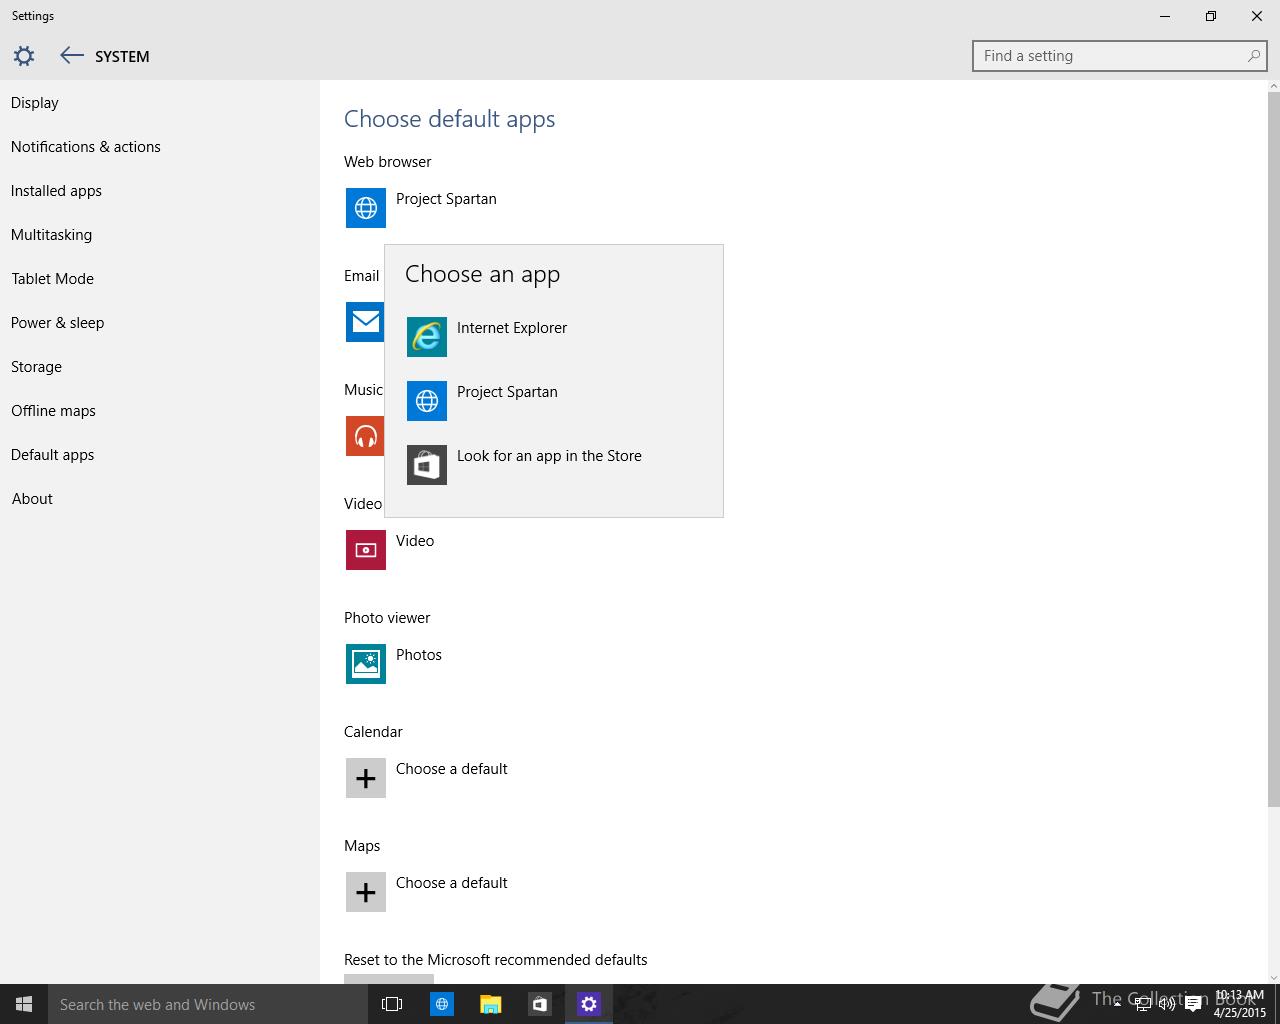Select Installed apps in the sidebar
Screen dimensions: 1280x1024
pos(56,191)
